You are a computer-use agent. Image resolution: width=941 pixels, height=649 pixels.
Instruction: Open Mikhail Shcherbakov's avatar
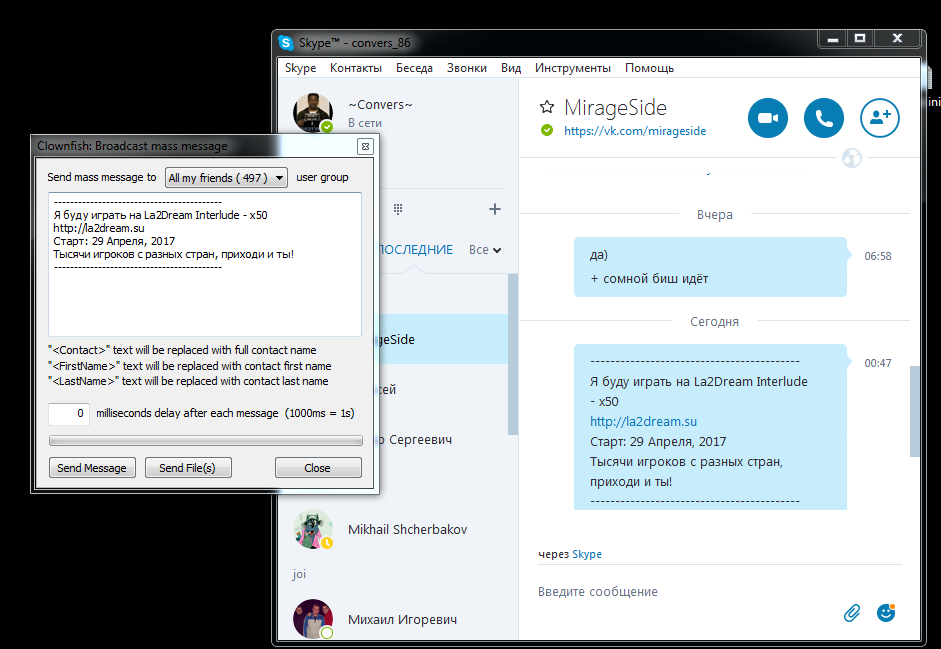[x=313, y=529]
